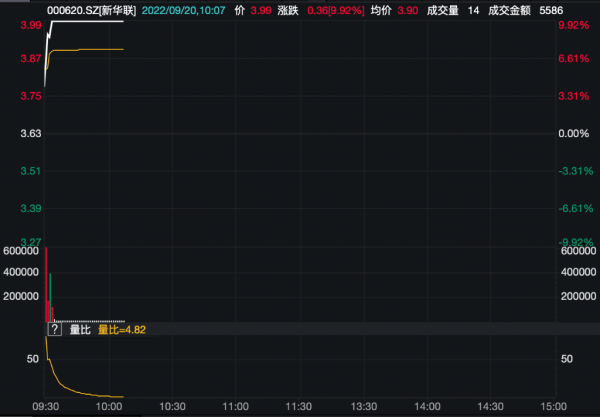Click the 3.39 price axis label
600x417 pixels.
click(x=31, y=208)
